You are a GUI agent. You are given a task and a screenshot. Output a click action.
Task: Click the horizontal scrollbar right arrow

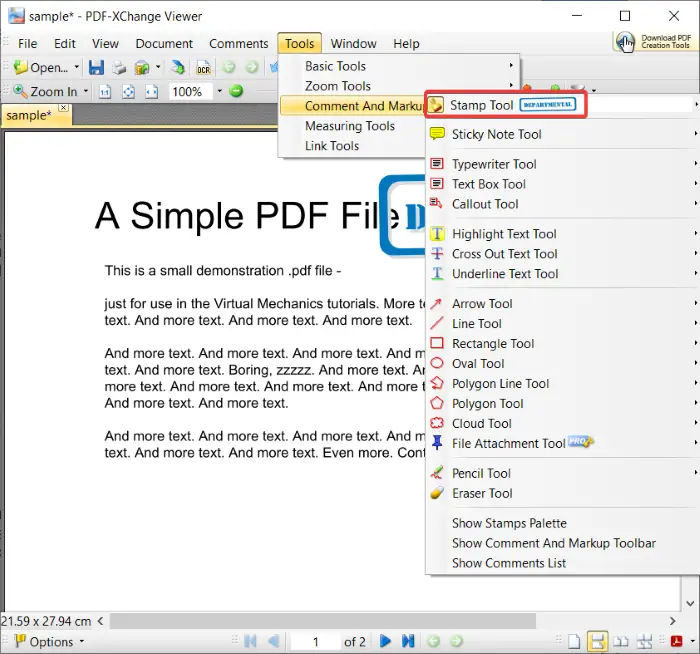pyautogui.click(x=673, y=621)
